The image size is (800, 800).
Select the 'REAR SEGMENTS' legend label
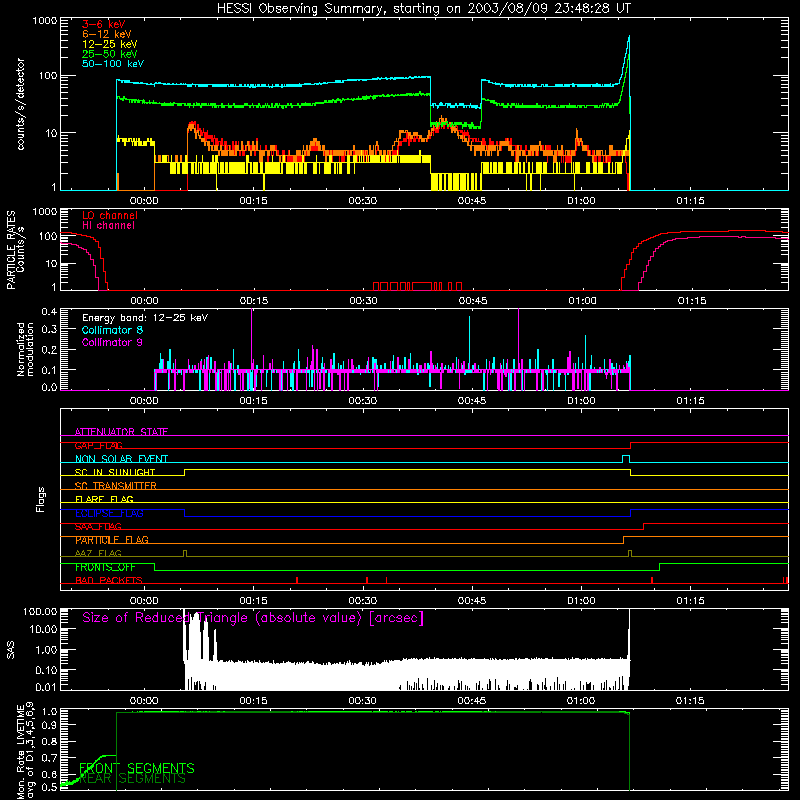pos(132,779)
